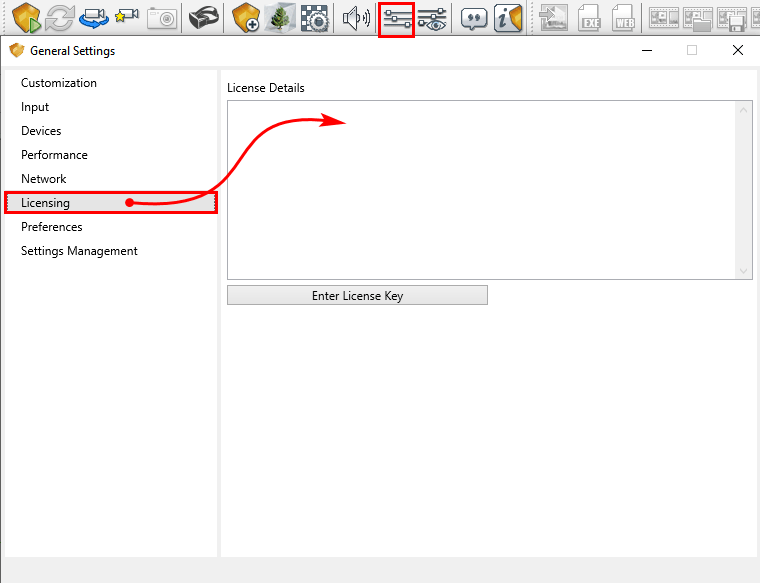This screenshot has width=760, height=583.
Task: Click the EXE export icon
Action: (x=590, y=18)
